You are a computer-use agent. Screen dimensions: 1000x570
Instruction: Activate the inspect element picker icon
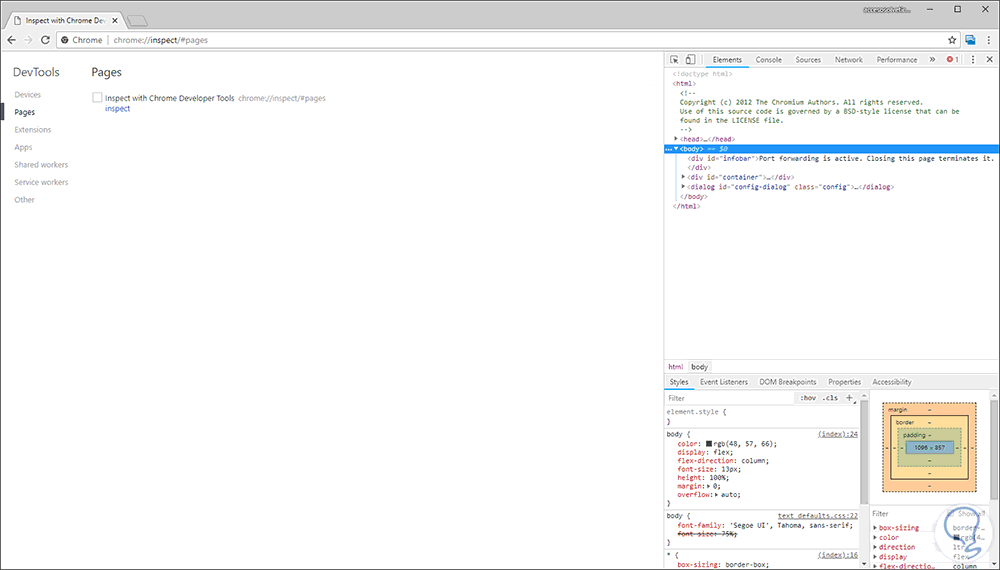(x=675, y=60)
